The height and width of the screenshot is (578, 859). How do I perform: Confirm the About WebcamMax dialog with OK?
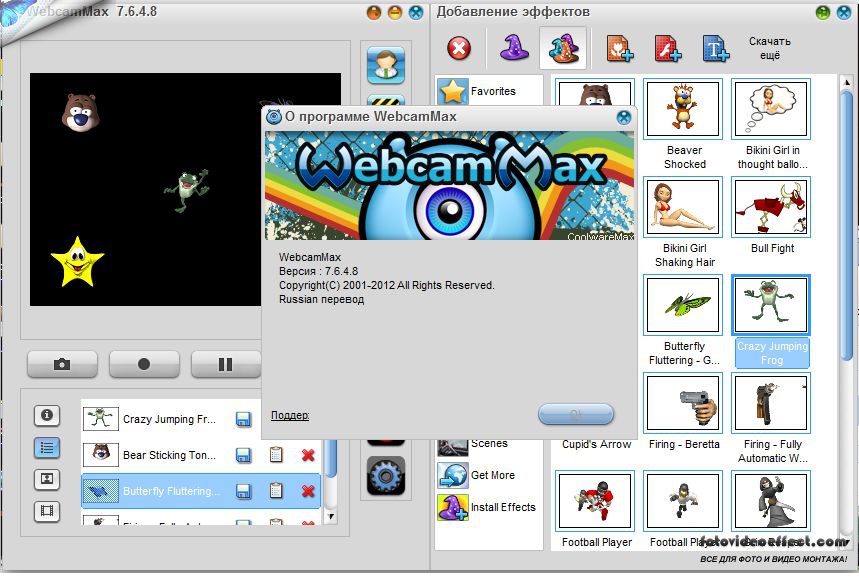point(576,414)
